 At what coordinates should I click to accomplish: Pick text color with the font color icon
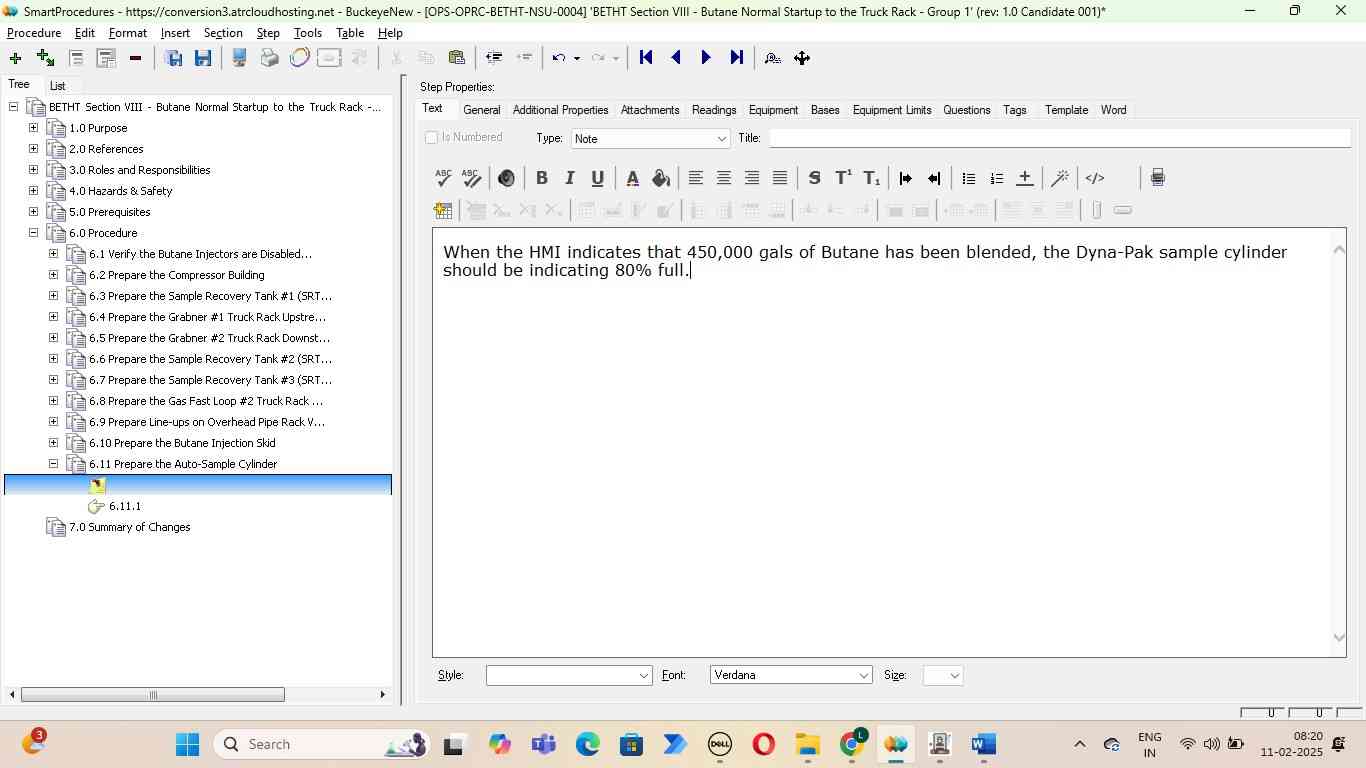pyautogui.click(x=632, y=178)
